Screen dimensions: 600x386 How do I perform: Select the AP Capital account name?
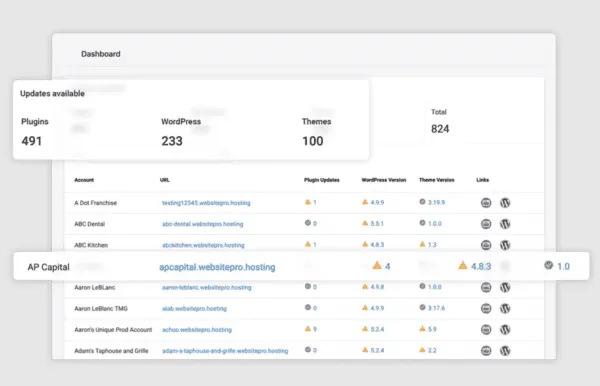pyautogui.click(x=49, y=267)
